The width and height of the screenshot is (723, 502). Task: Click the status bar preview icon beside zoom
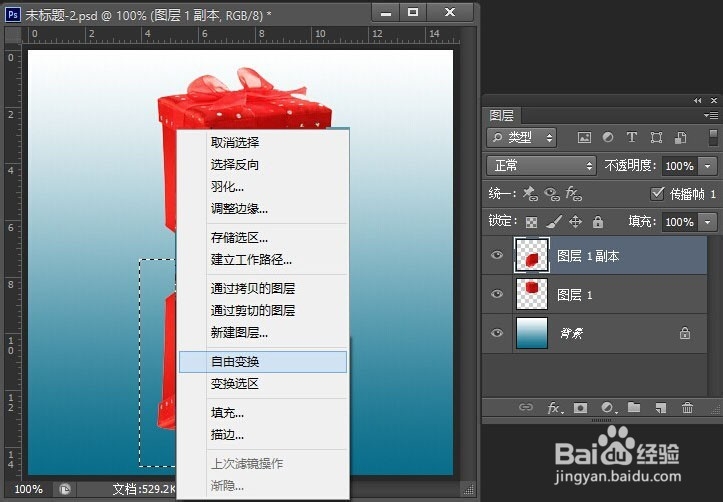point(65,489)
